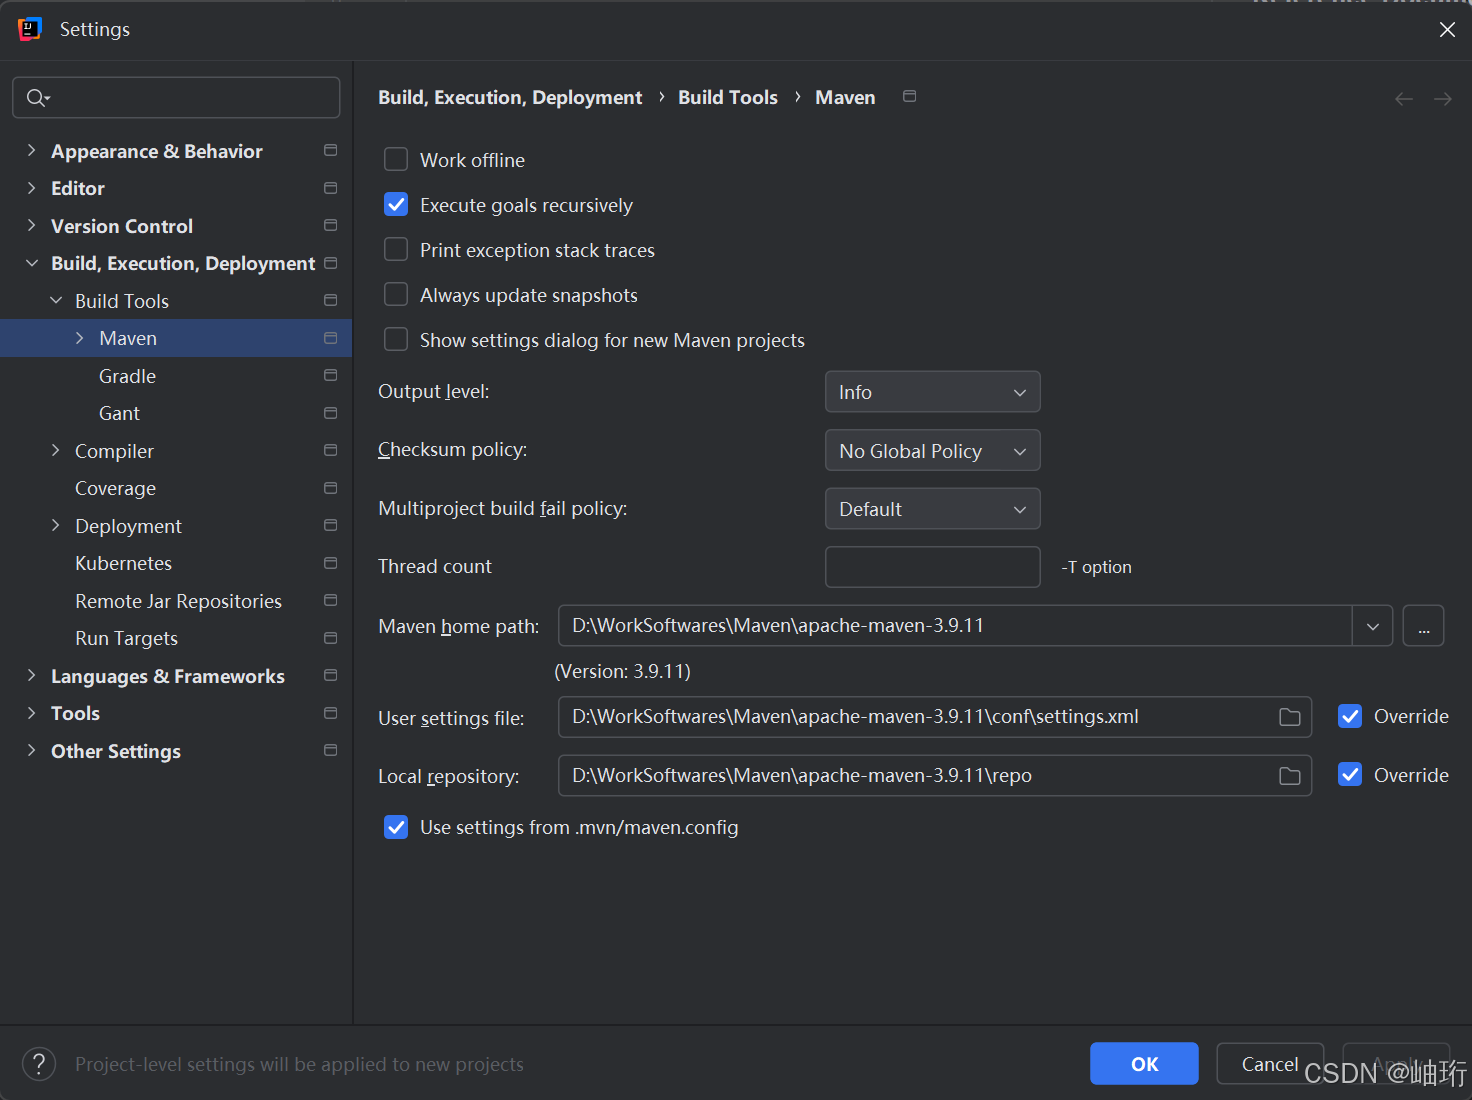Browse for the user settings file via folder icon
This screenshot has width=1472, height=1100.
[1290, 717]
